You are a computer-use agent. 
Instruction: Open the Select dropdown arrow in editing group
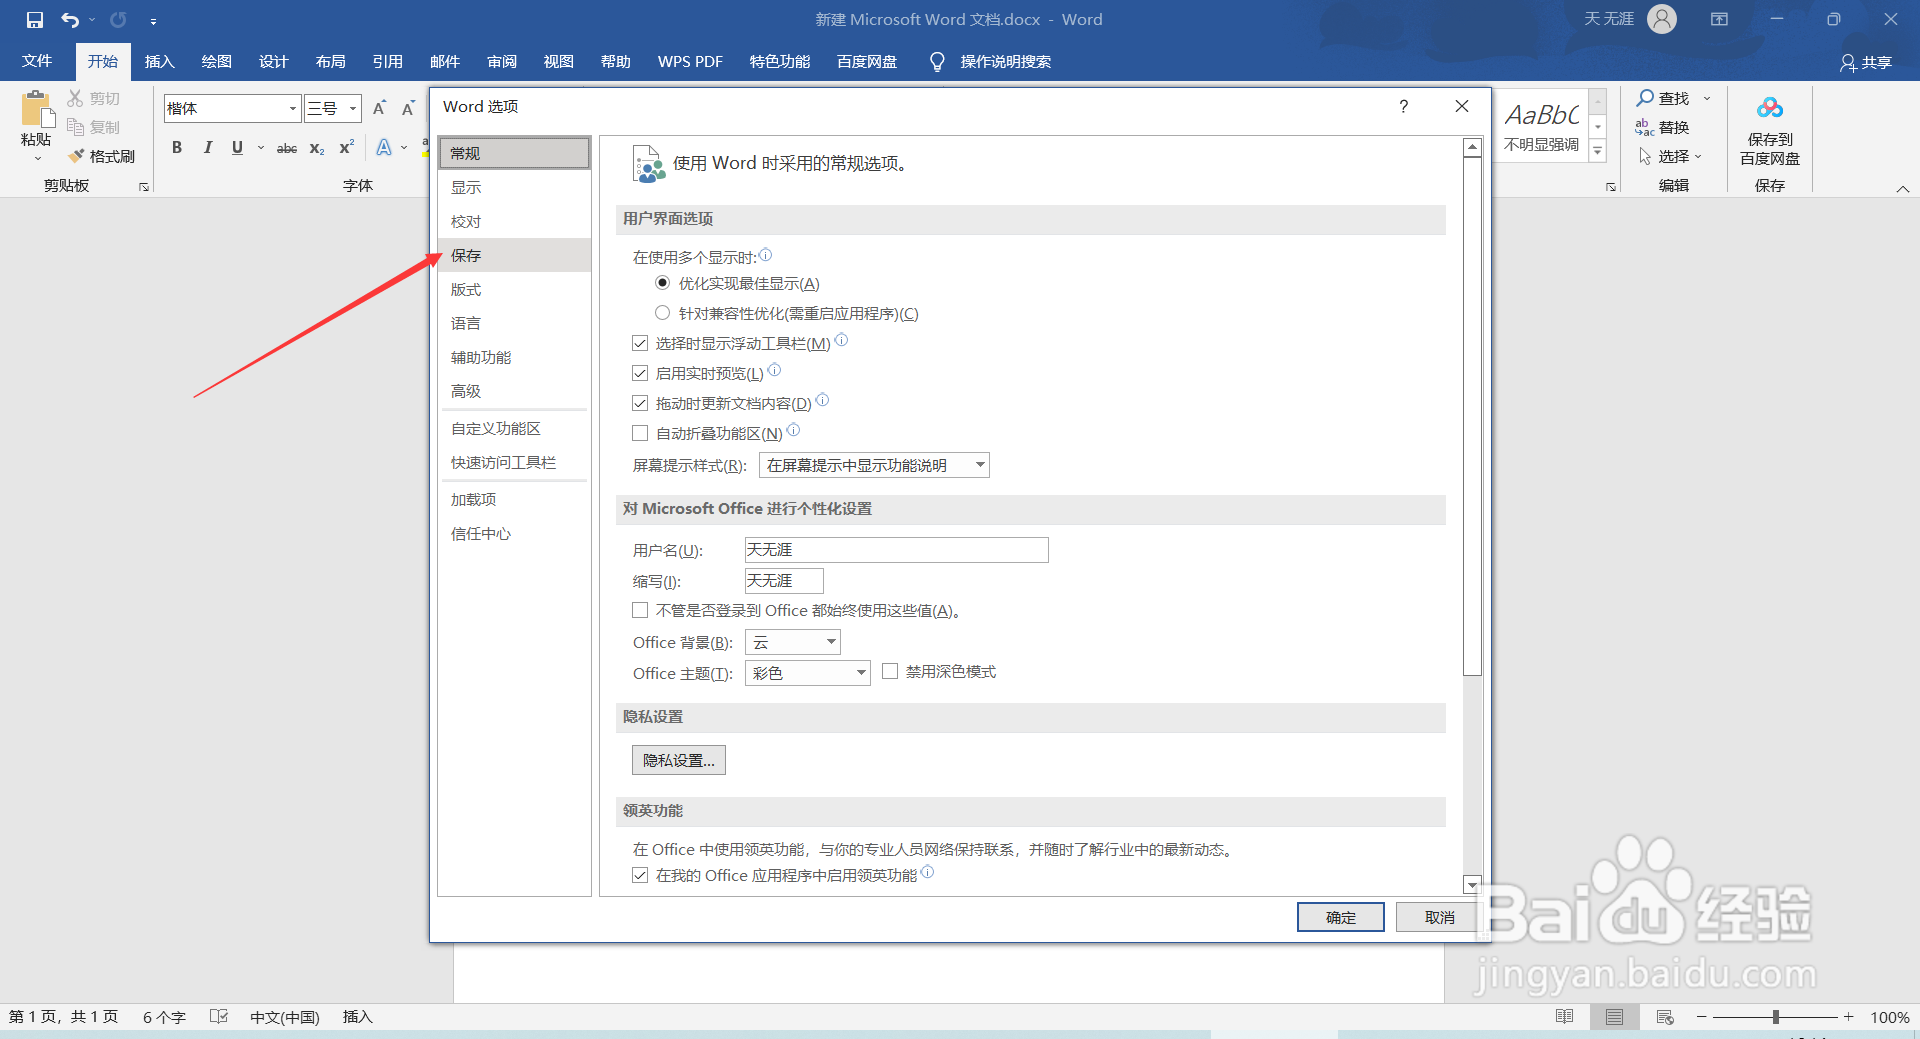(1698, 157)
